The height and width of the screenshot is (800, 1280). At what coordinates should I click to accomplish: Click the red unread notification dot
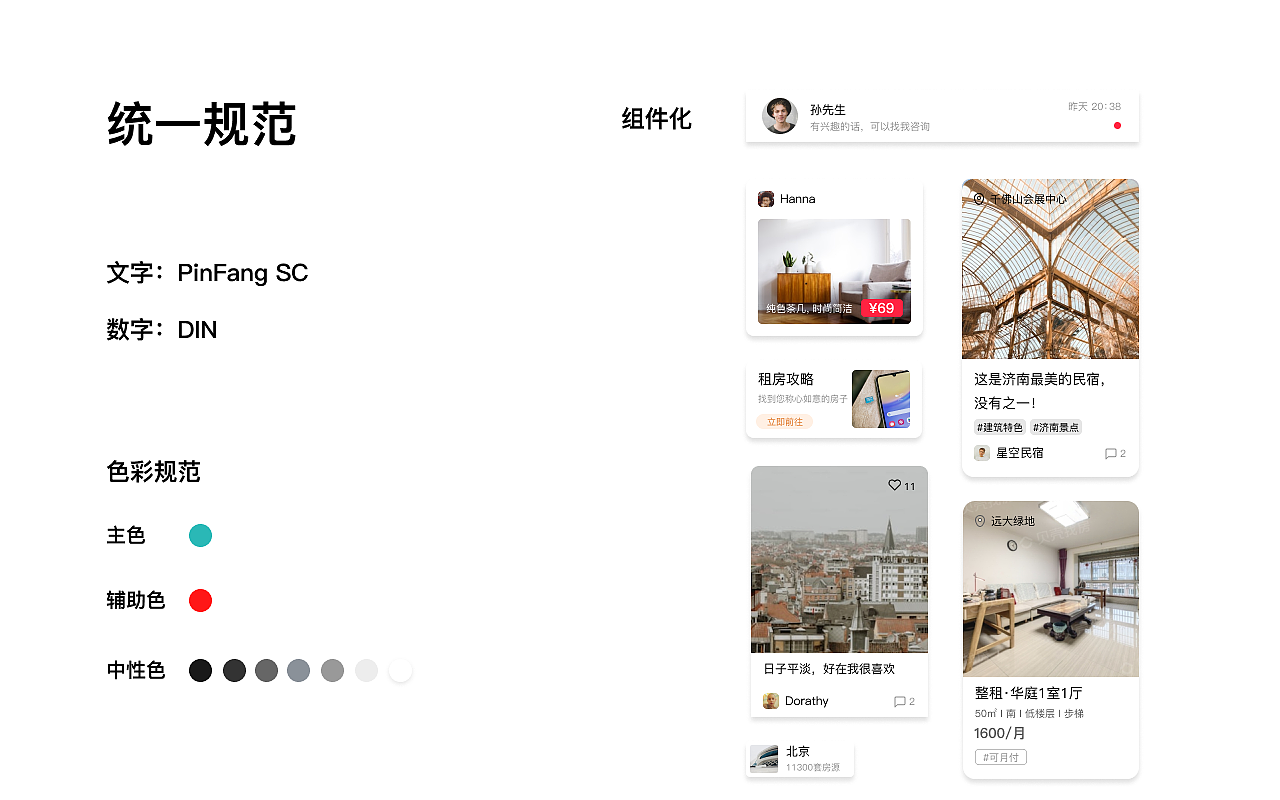[x=1117, y=125]
